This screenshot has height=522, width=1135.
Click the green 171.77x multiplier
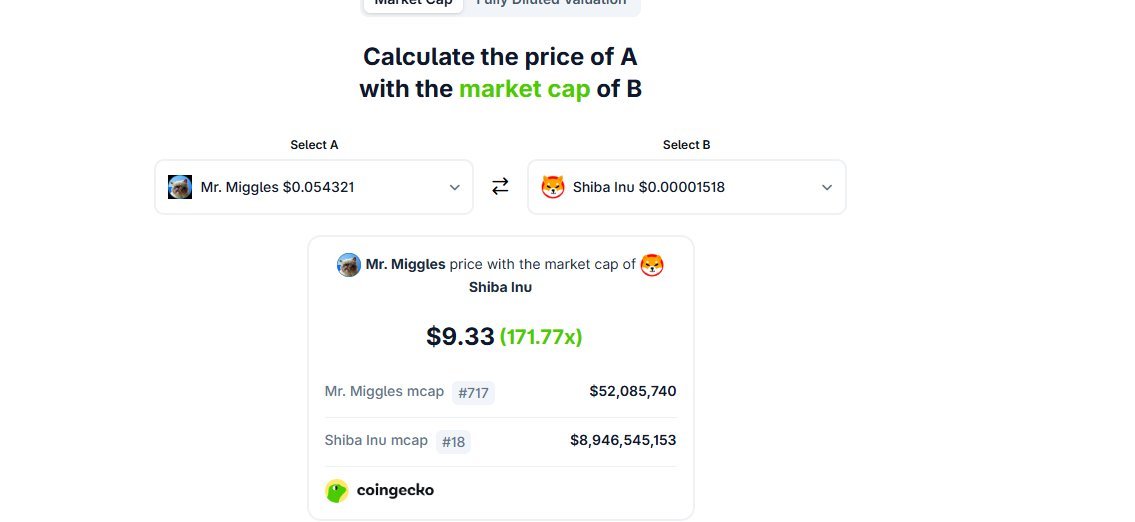tap(541, 337)
